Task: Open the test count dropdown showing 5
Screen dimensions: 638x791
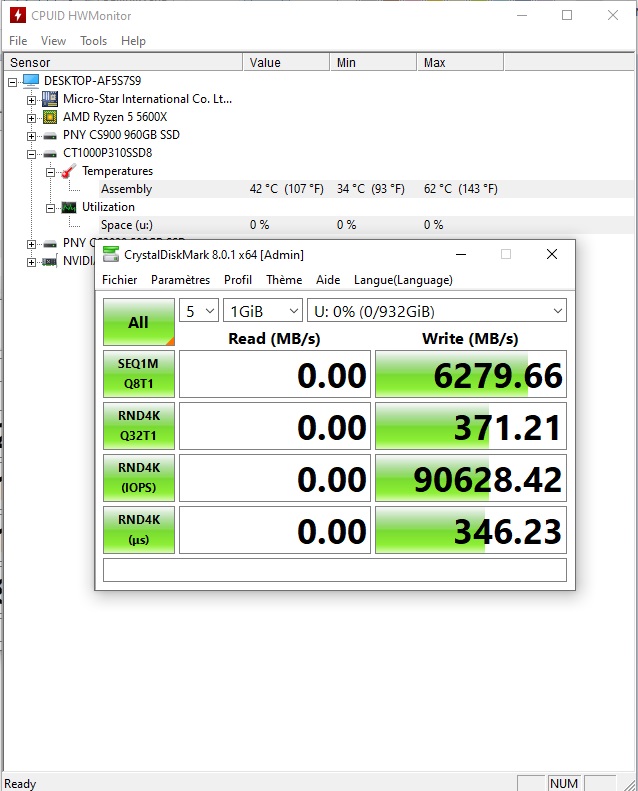Action: pos(198,311)
